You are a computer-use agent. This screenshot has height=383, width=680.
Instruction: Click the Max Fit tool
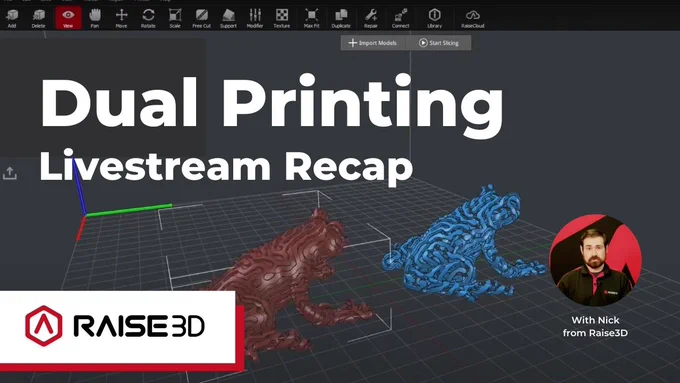pos(311,18)
